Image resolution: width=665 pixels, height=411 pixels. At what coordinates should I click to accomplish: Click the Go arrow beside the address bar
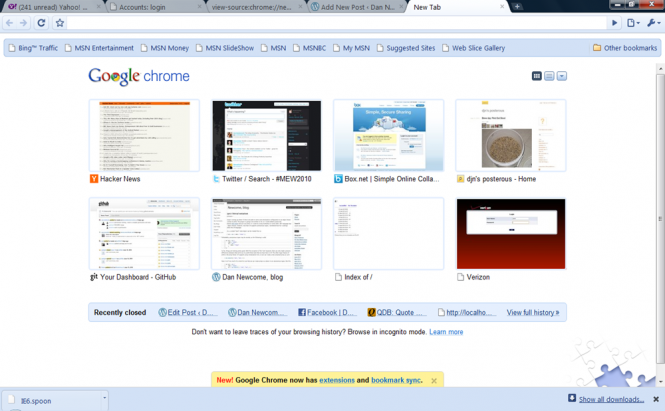pos(615,23)
